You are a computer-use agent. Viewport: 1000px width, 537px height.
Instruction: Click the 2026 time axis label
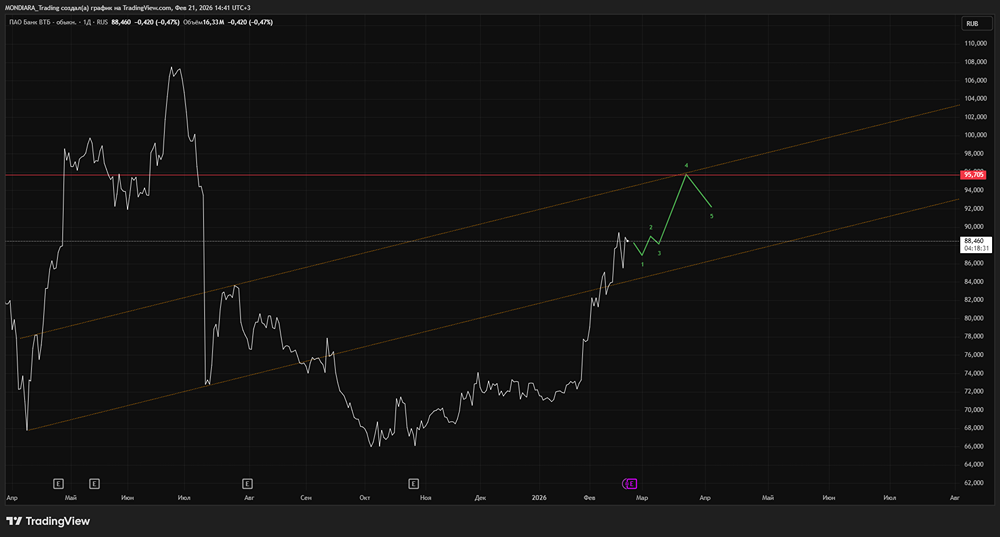click(x=539, y=497)
